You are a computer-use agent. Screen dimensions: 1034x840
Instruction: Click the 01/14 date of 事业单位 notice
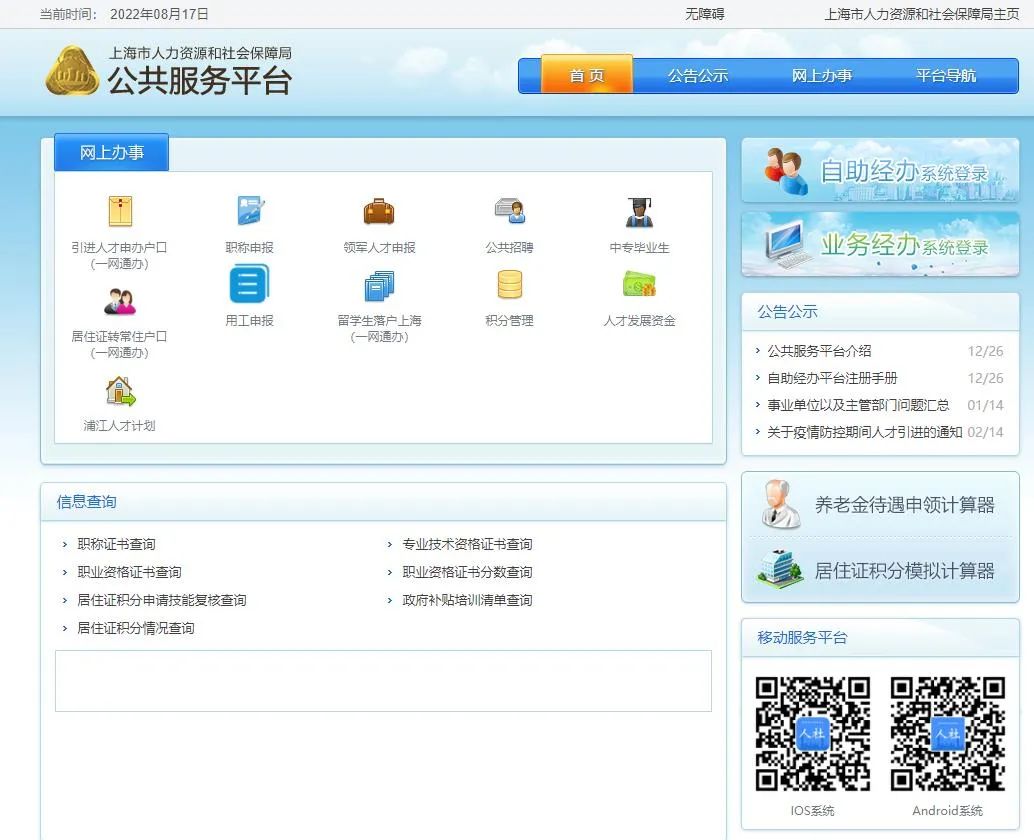(985, 405)
